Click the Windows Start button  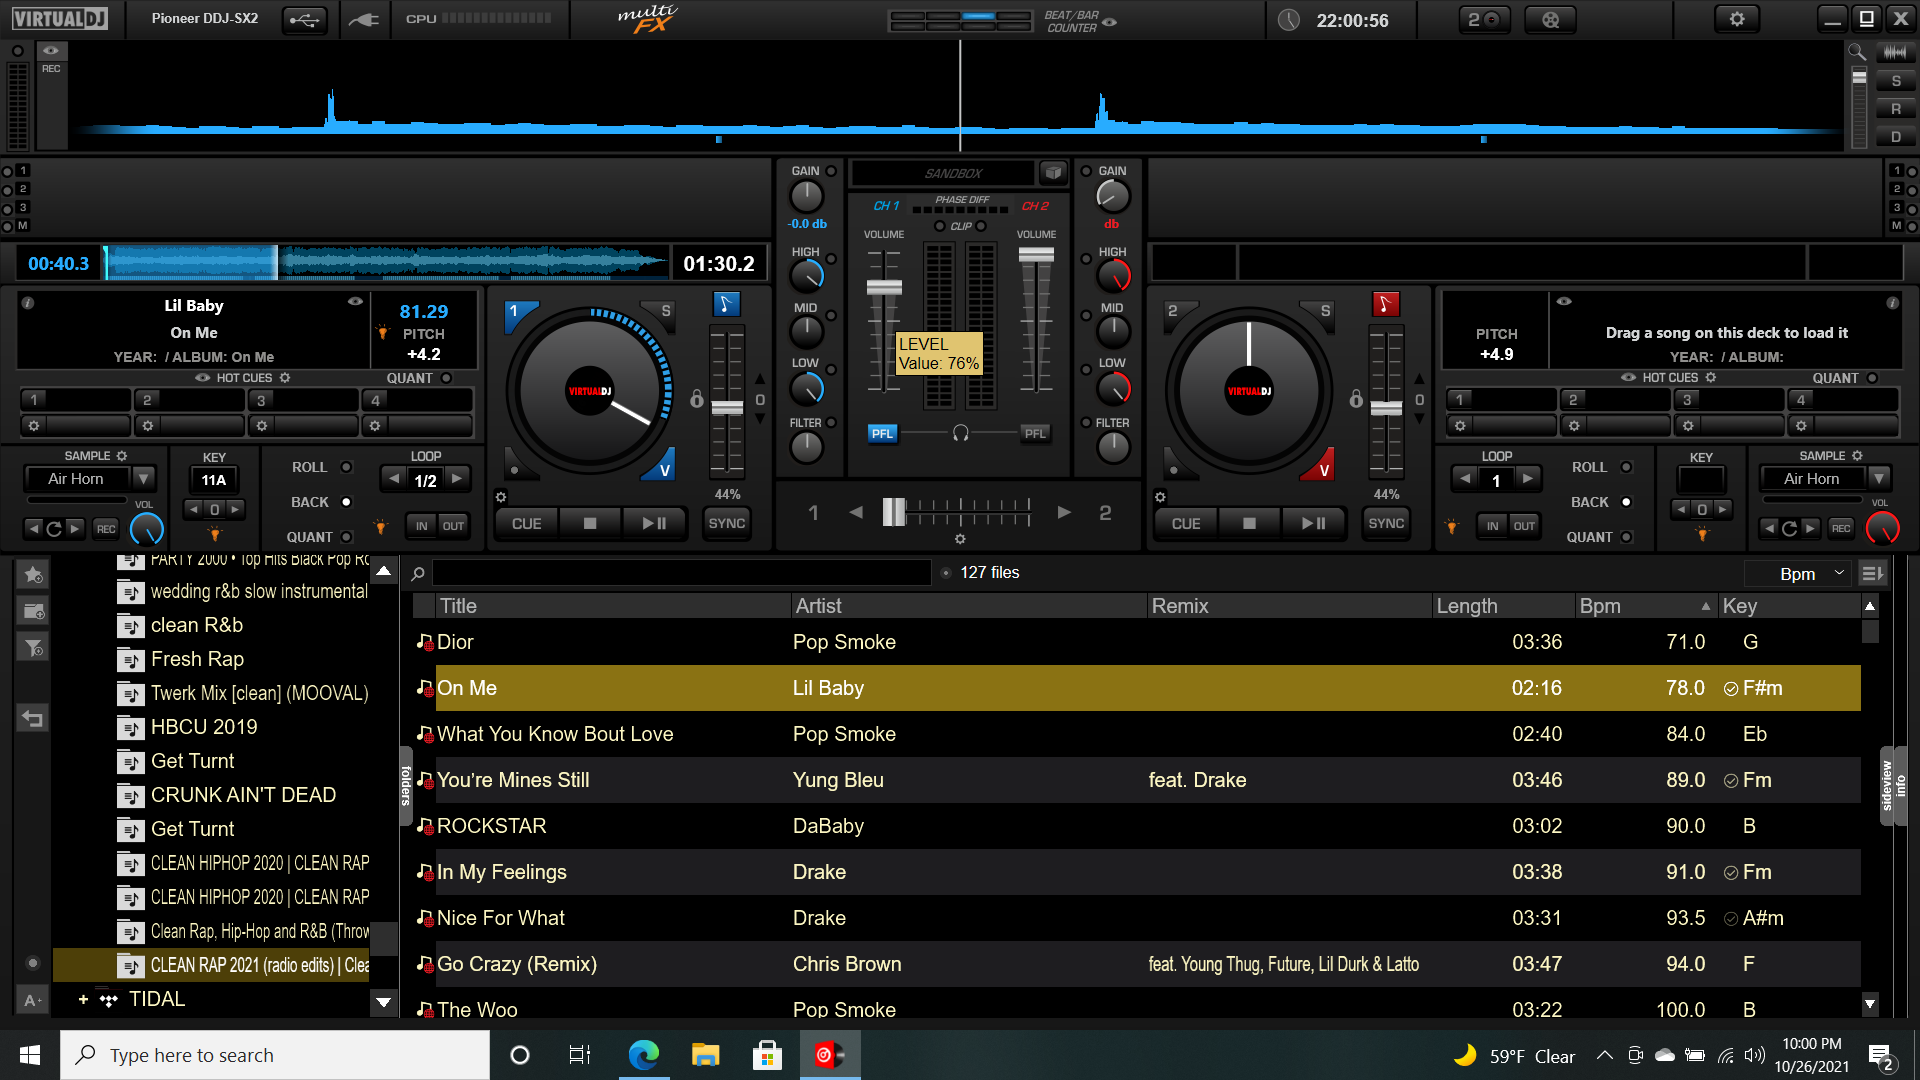point(30,1055)
